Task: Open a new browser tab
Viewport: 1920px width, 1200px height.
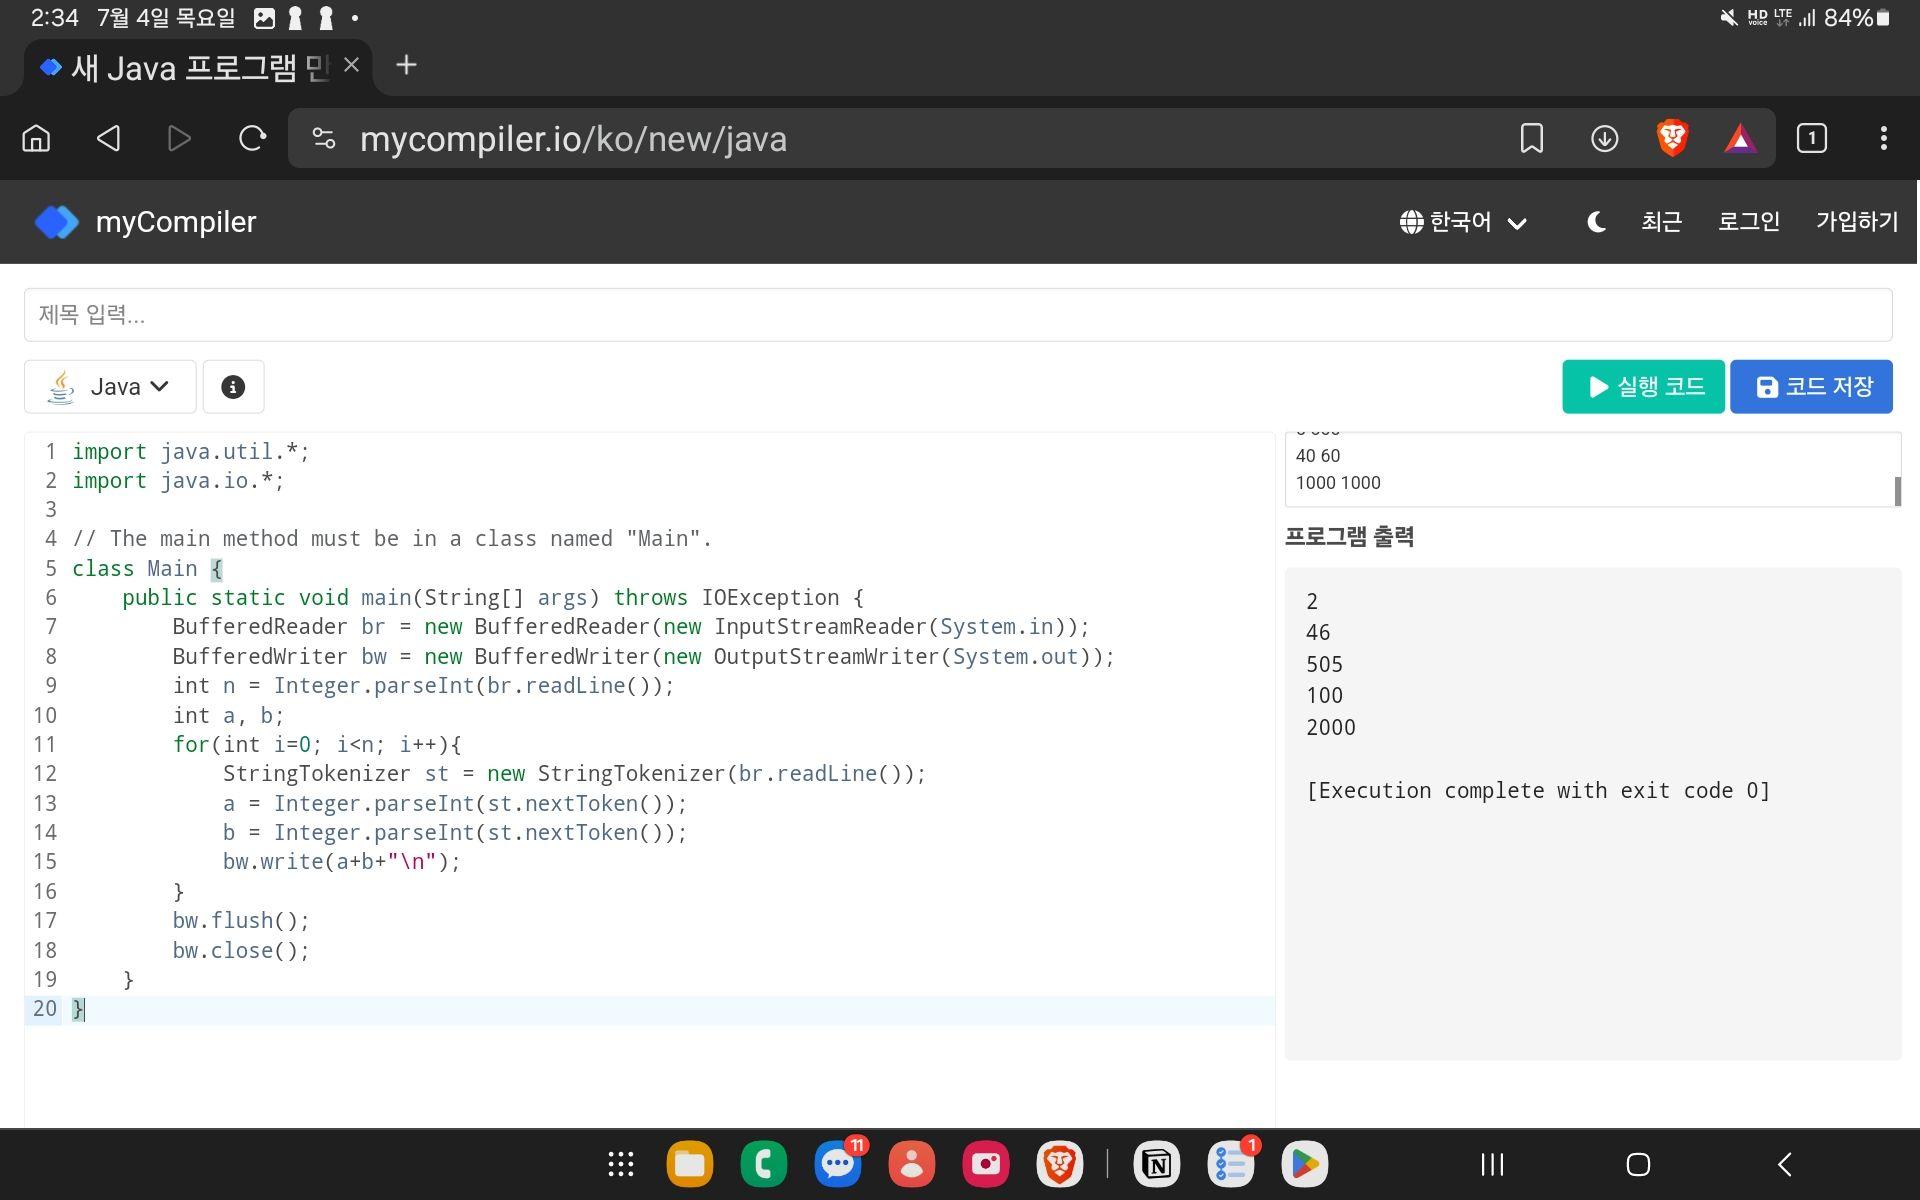Action: [x=406, y=65]
